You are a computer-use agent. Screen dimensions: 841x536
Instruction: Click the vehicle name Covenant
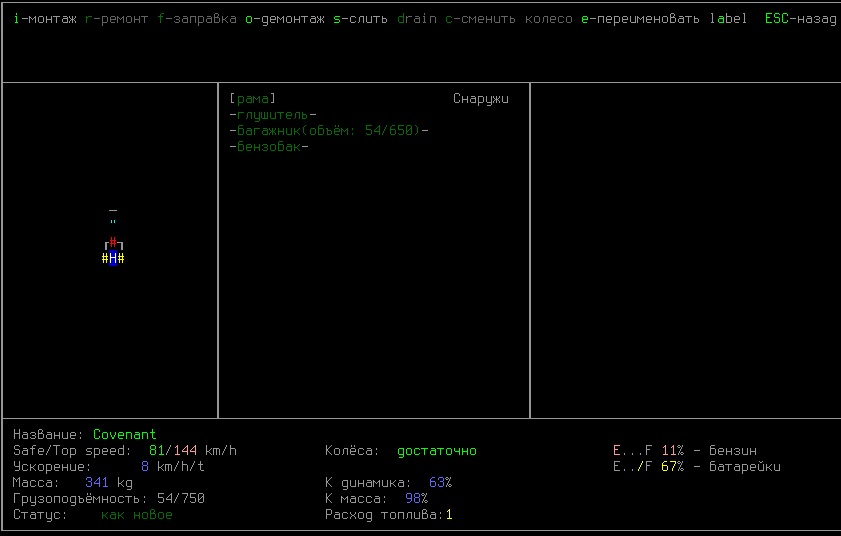pos(124,434)
